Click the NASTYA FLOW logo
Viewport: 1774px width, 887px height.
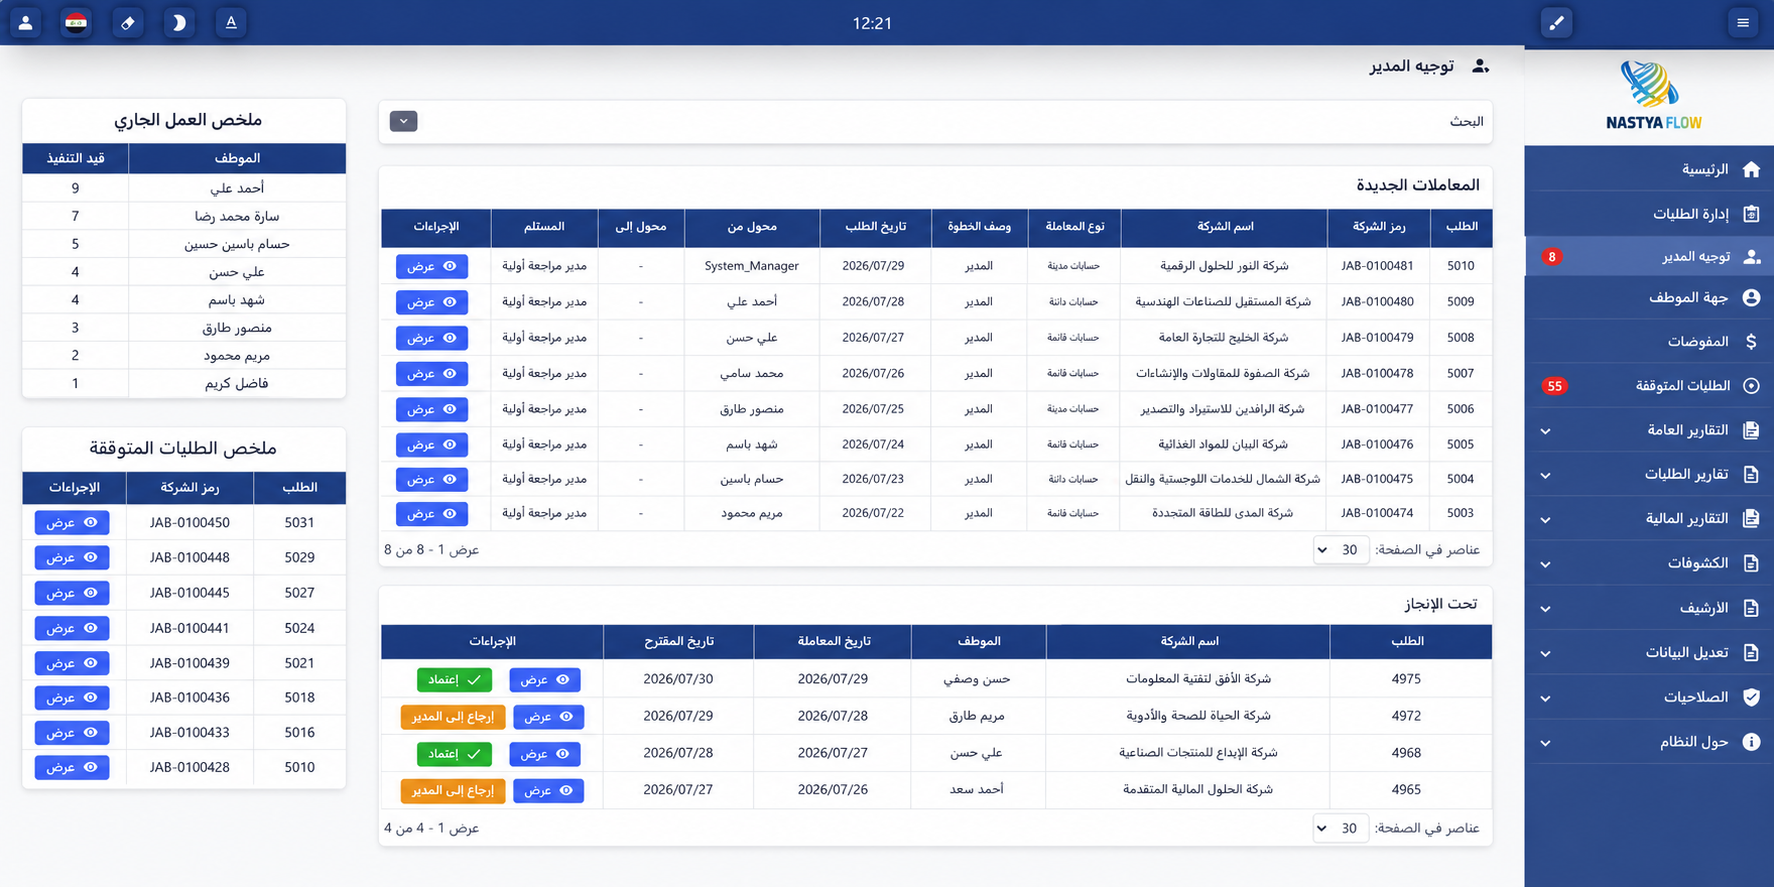1652,95
